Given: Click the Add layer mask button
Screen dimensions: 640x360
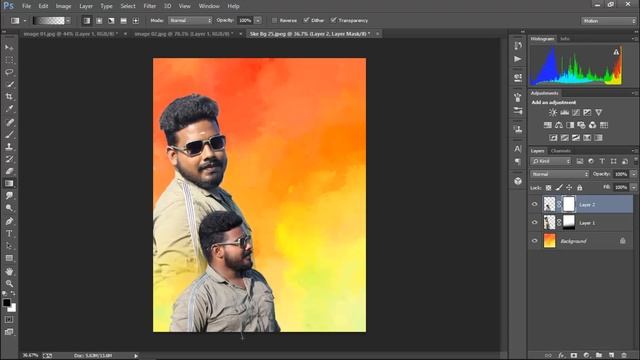Looking at the screenshot, I should (x=574, y=356).
